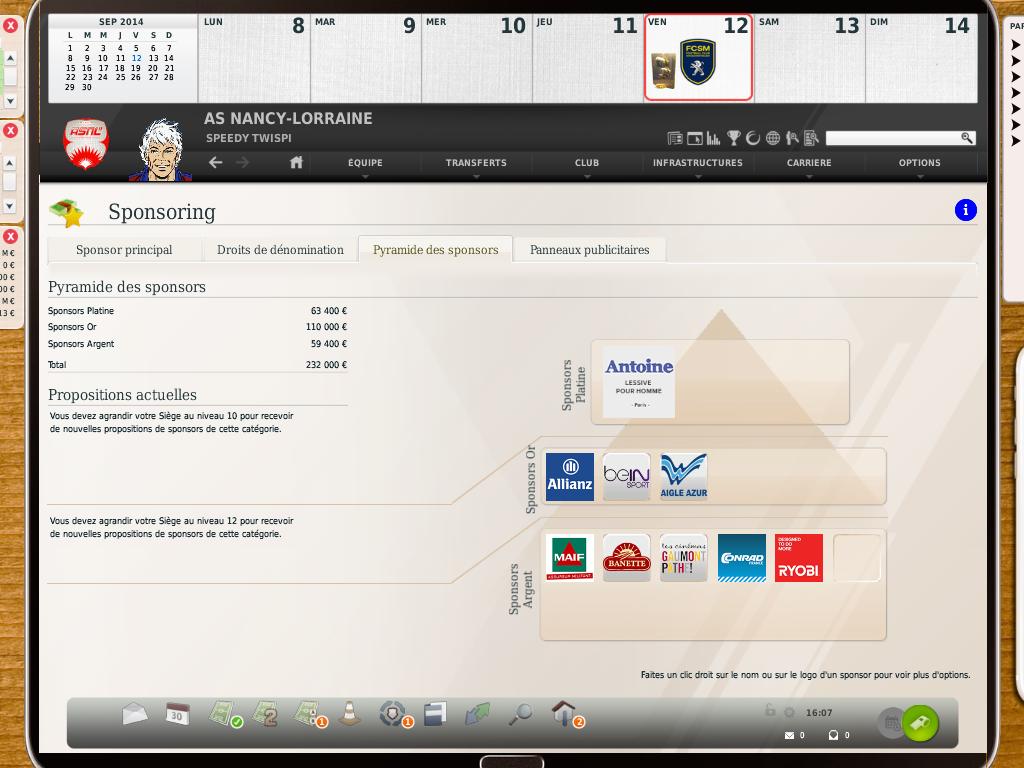Open the mailbox envelope in bottom bar
The width and height of the screenshot is (1024, 768).
[135, 713]
